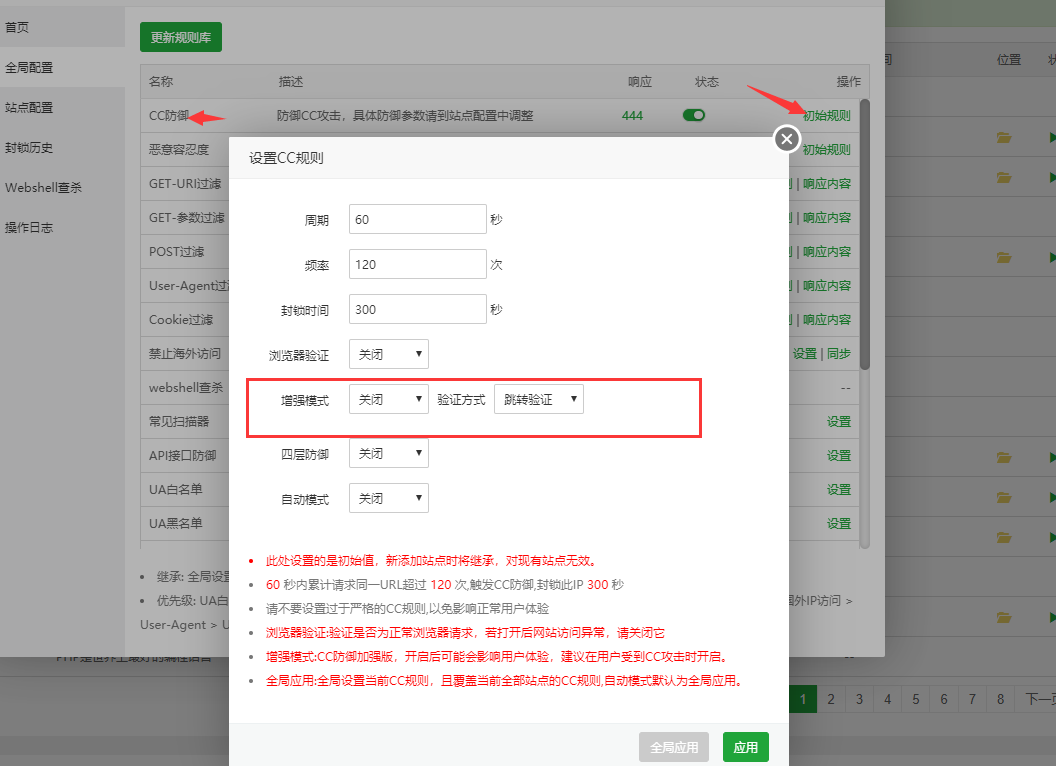The height and width of the screenshot is (766, 1056).
Task: Go to page 2 in the pagination
Action: pos(830,699)
